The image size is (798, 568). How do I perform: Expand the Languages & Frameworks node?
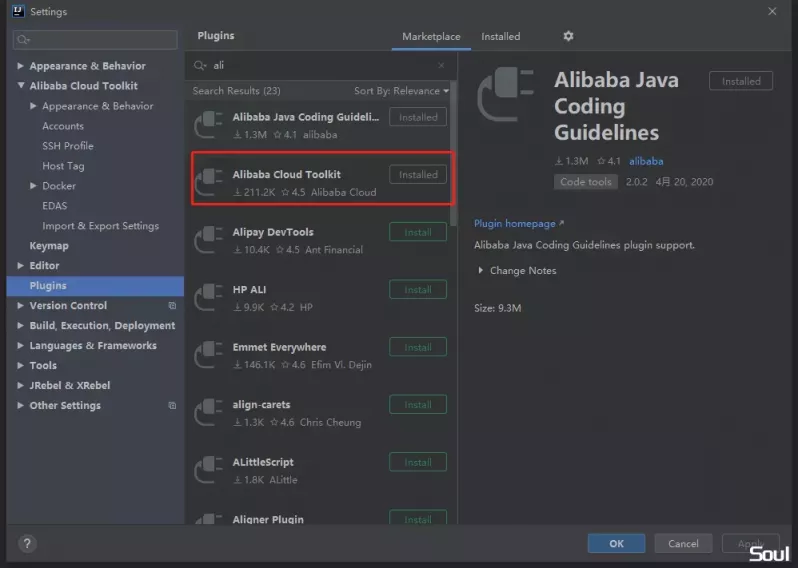(x=20, y=346)
